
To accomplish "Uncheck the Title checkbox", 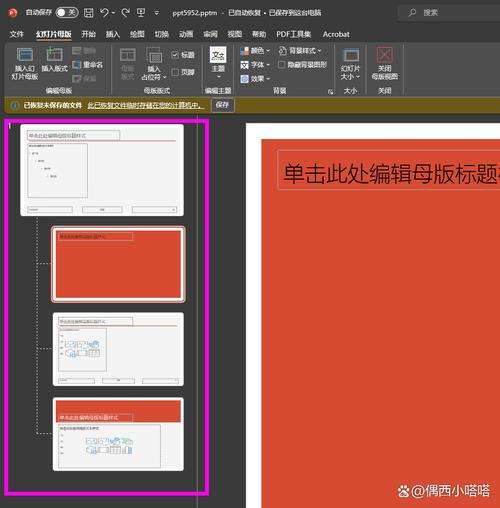I will point(175,54).
